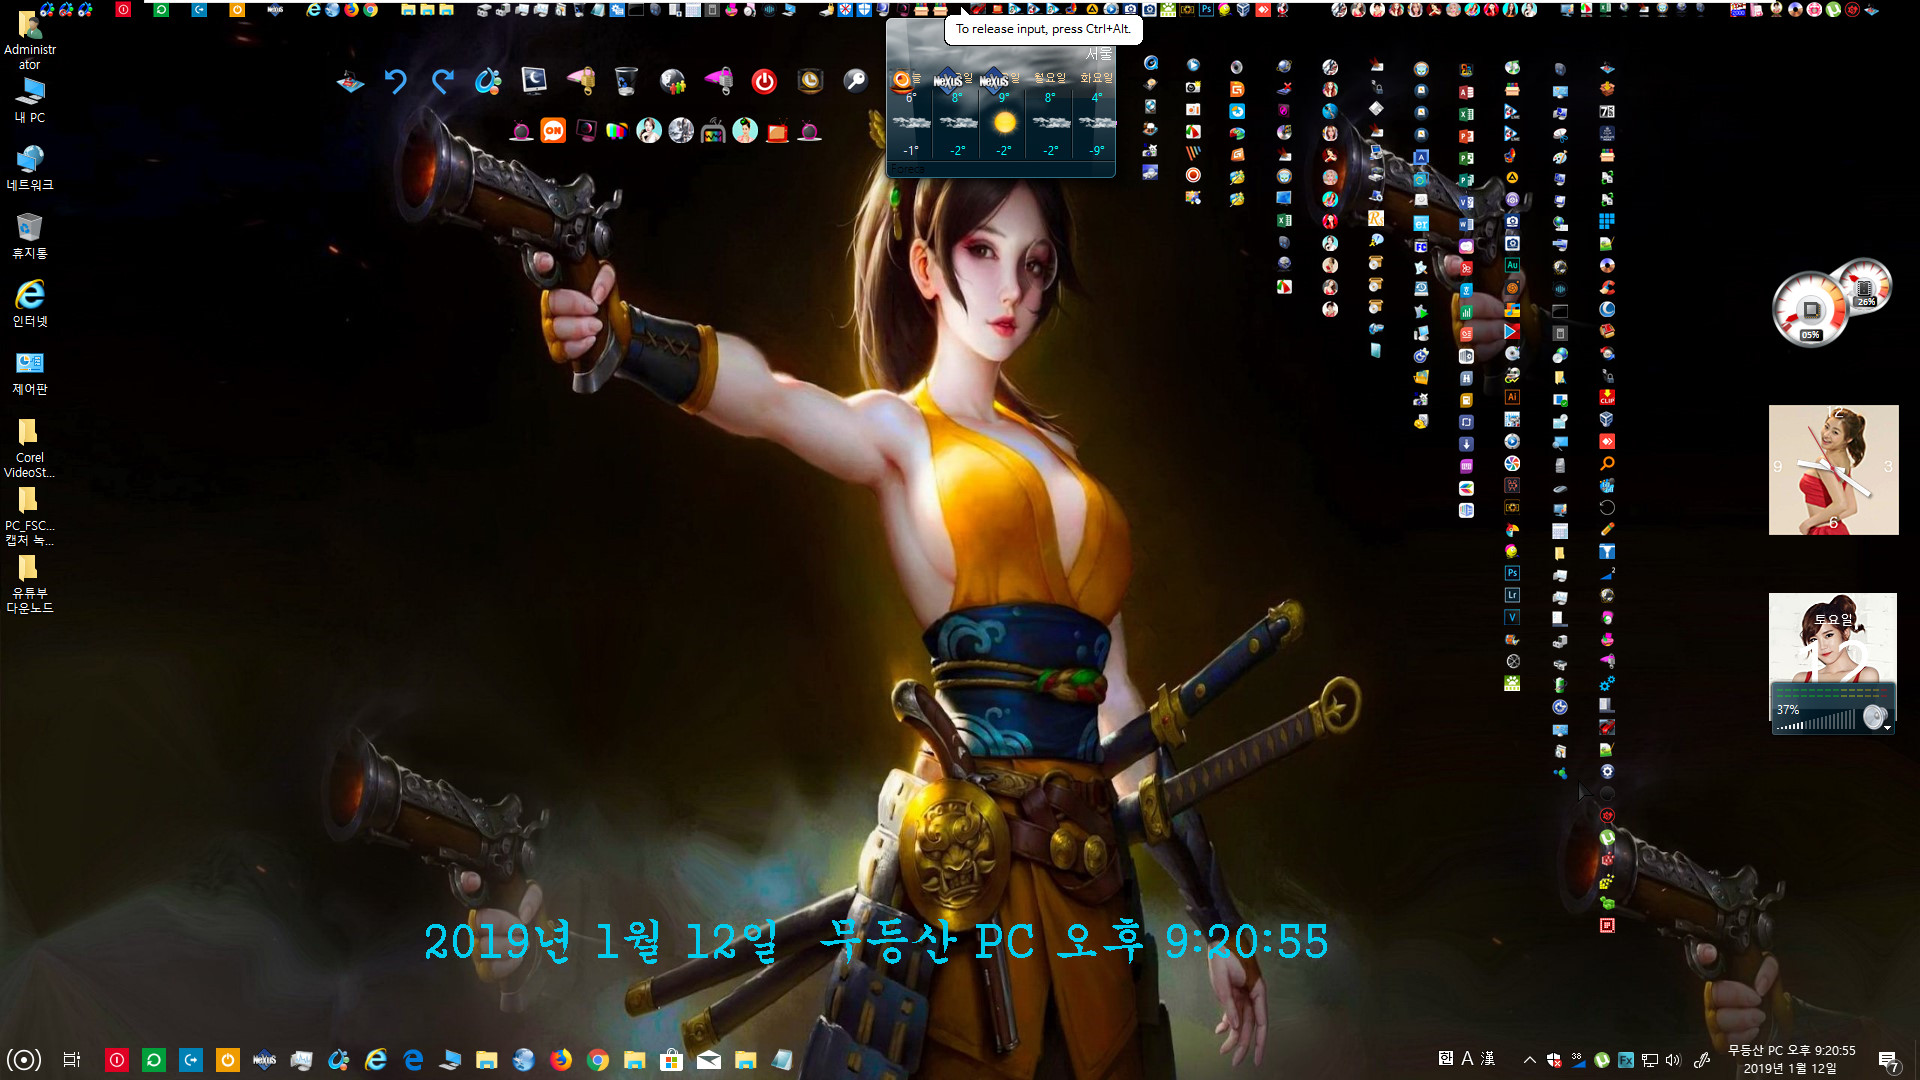The height and width of the screenshot is (1080, 1920).
Task: Click the 漢 Hanja conversion button
Action: click(1488, 1058)
